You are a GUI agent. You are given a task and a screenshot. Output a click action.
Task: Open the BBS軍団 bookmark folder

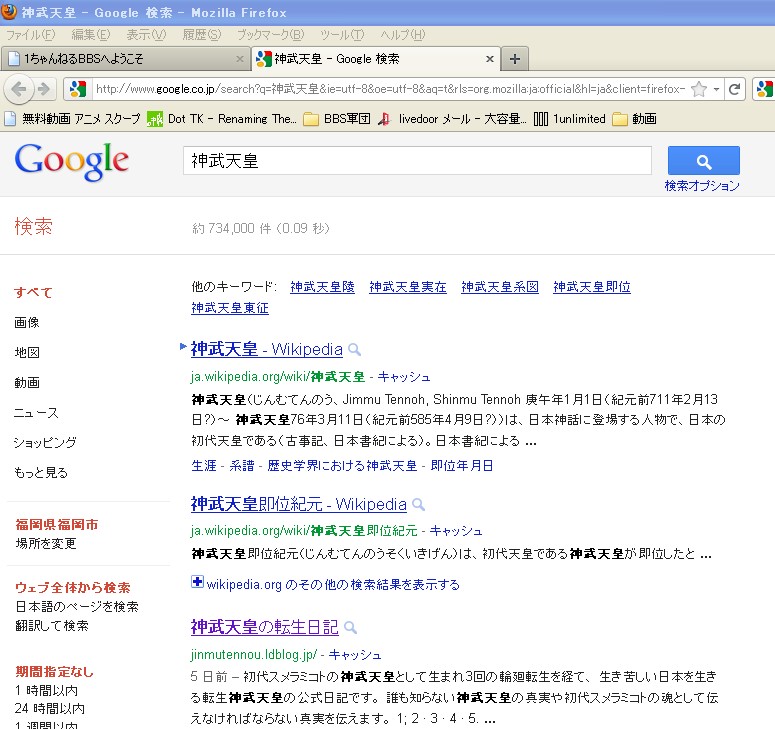337,119
